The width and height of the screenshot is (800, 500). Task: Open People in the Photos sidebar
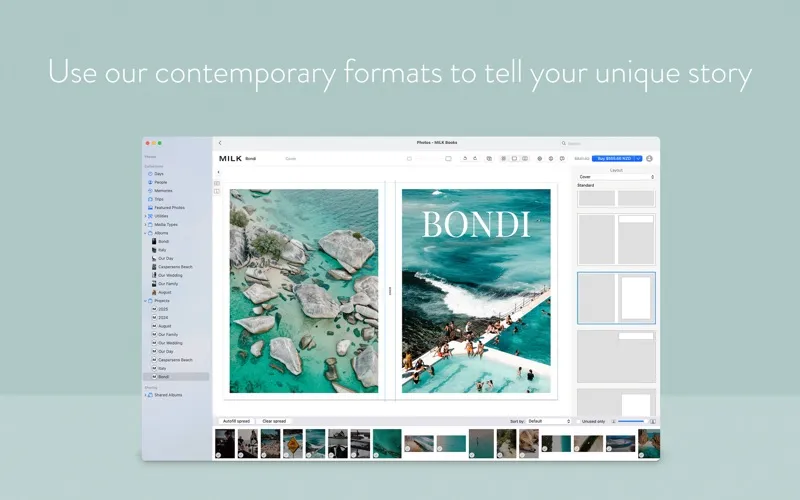[x=161, y=182]
